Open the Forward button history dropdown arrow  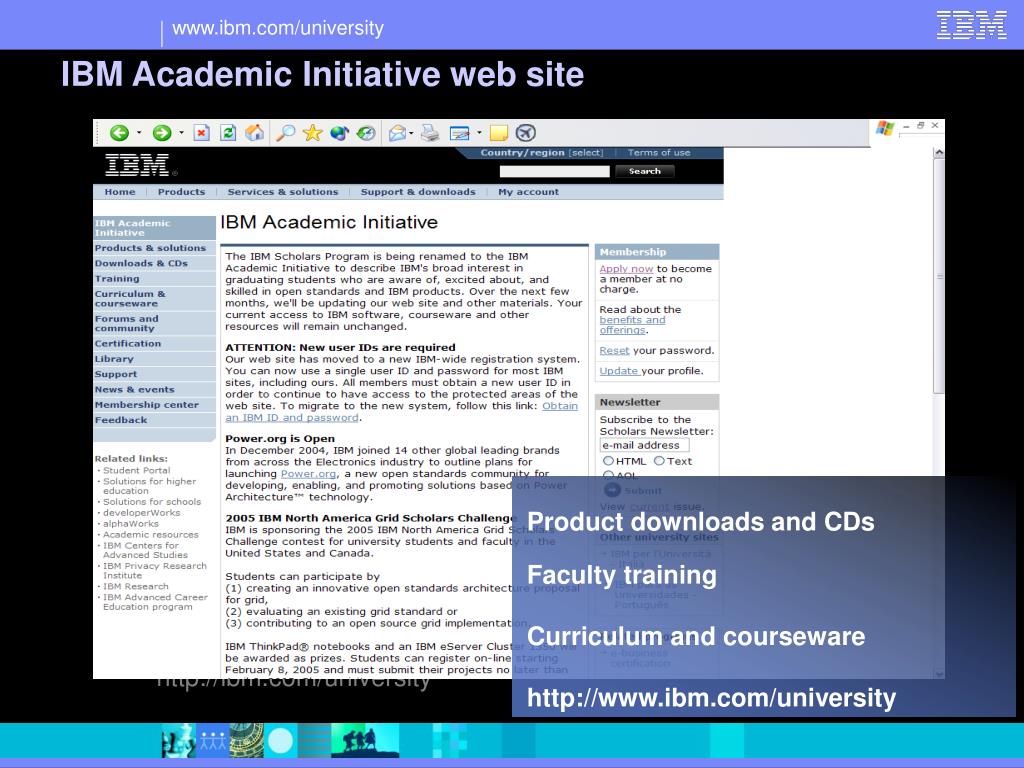click(x=182, y=133)
